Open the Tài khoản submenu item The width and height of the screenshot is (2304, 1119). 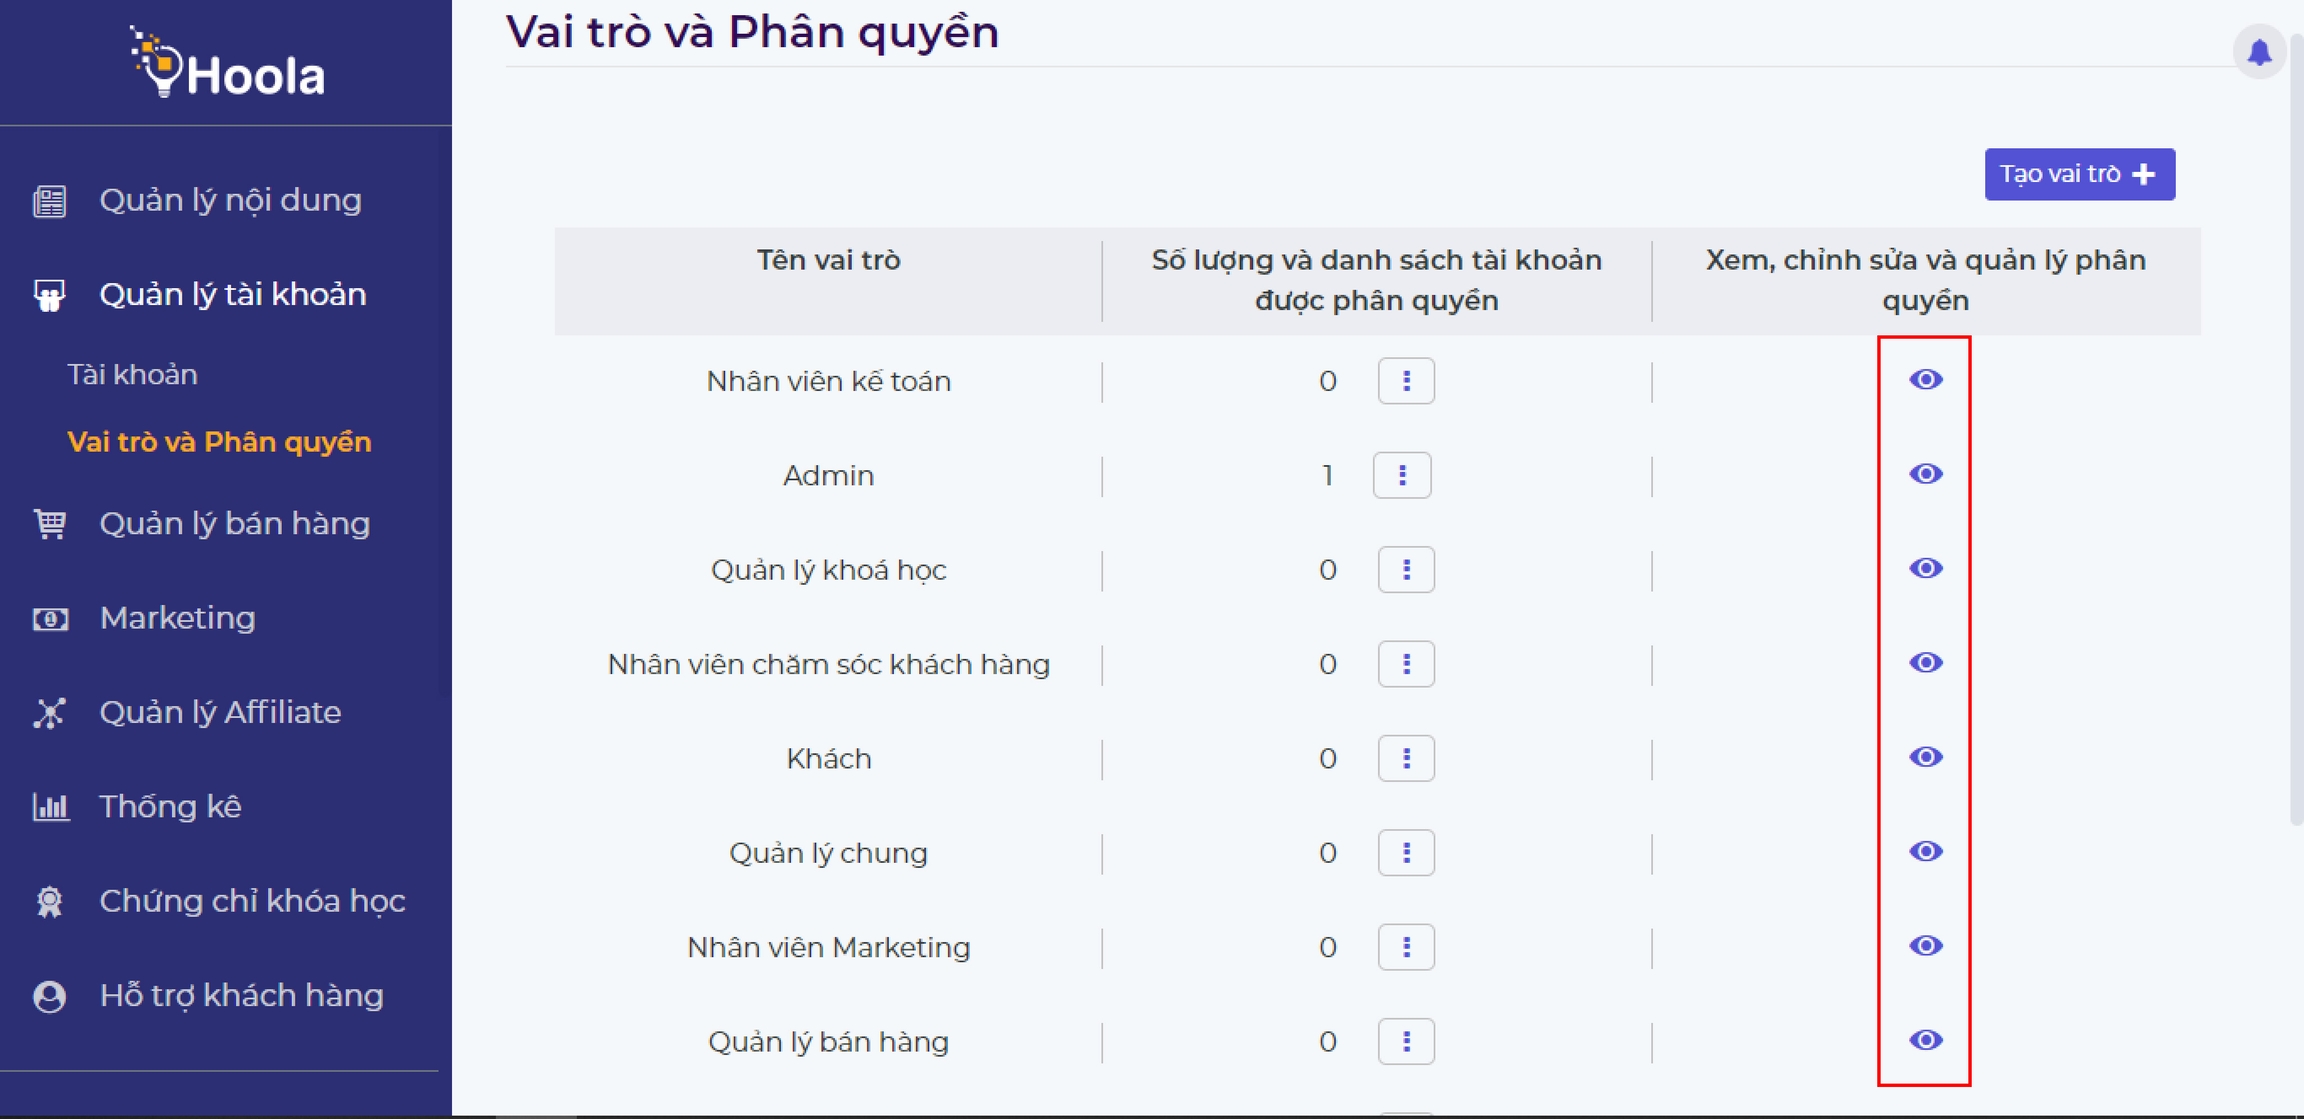click(132, 374)
